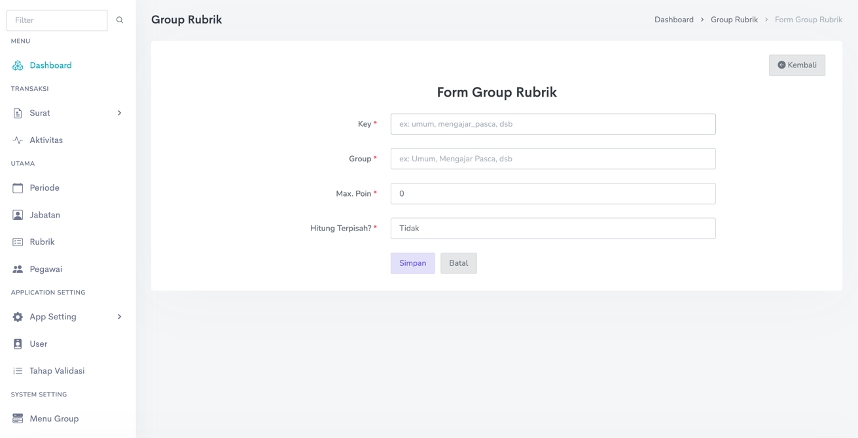
Task: Click the App Setting gear icon
Action: [x=18, y=317]
